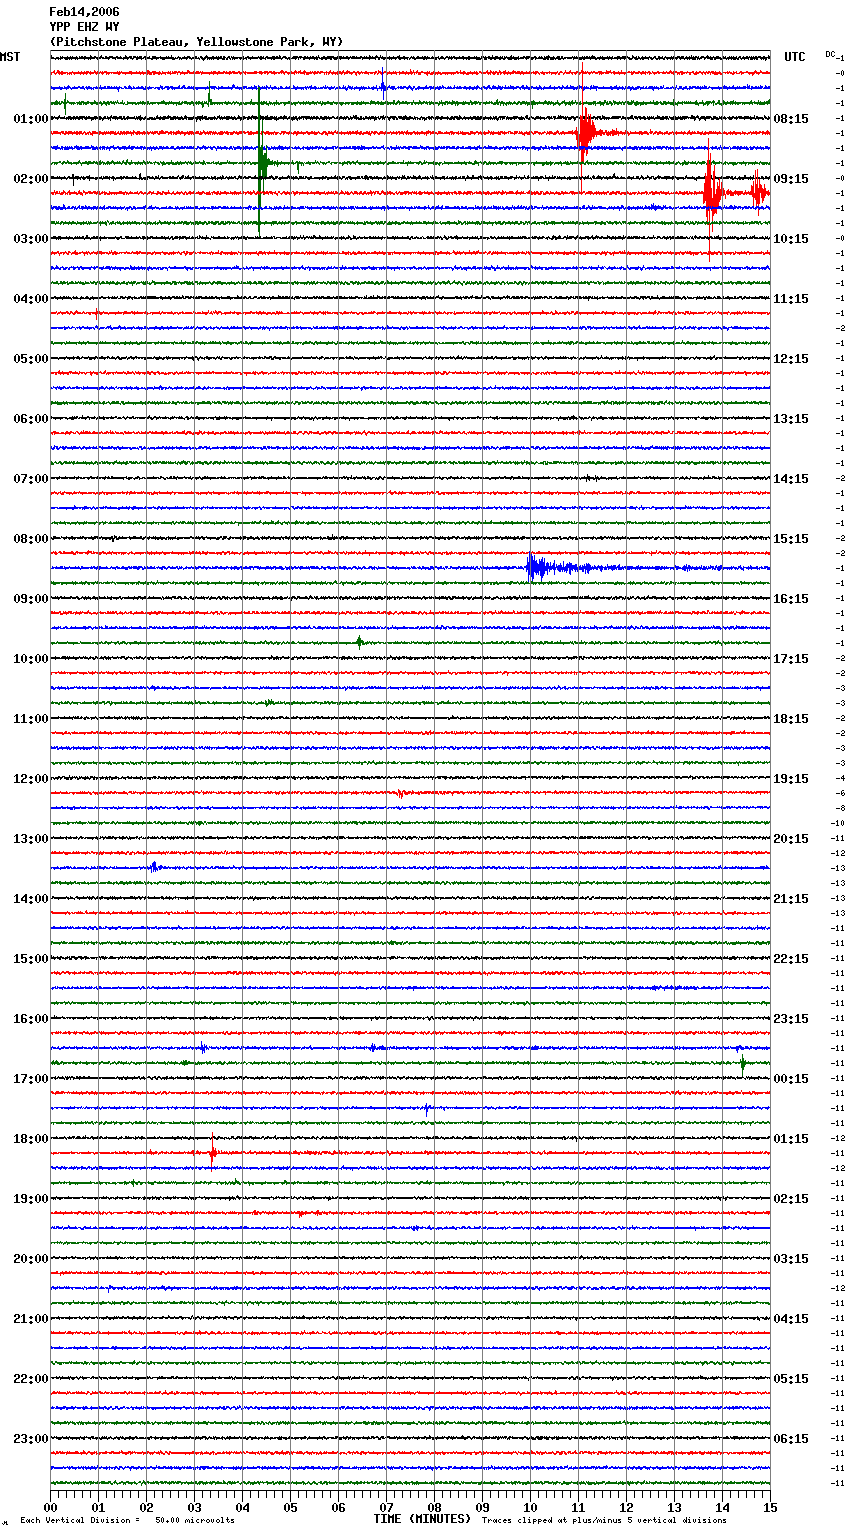Click the DC column header
Viewport: 850px width, 1534px height.
click(x=830, y=54)
